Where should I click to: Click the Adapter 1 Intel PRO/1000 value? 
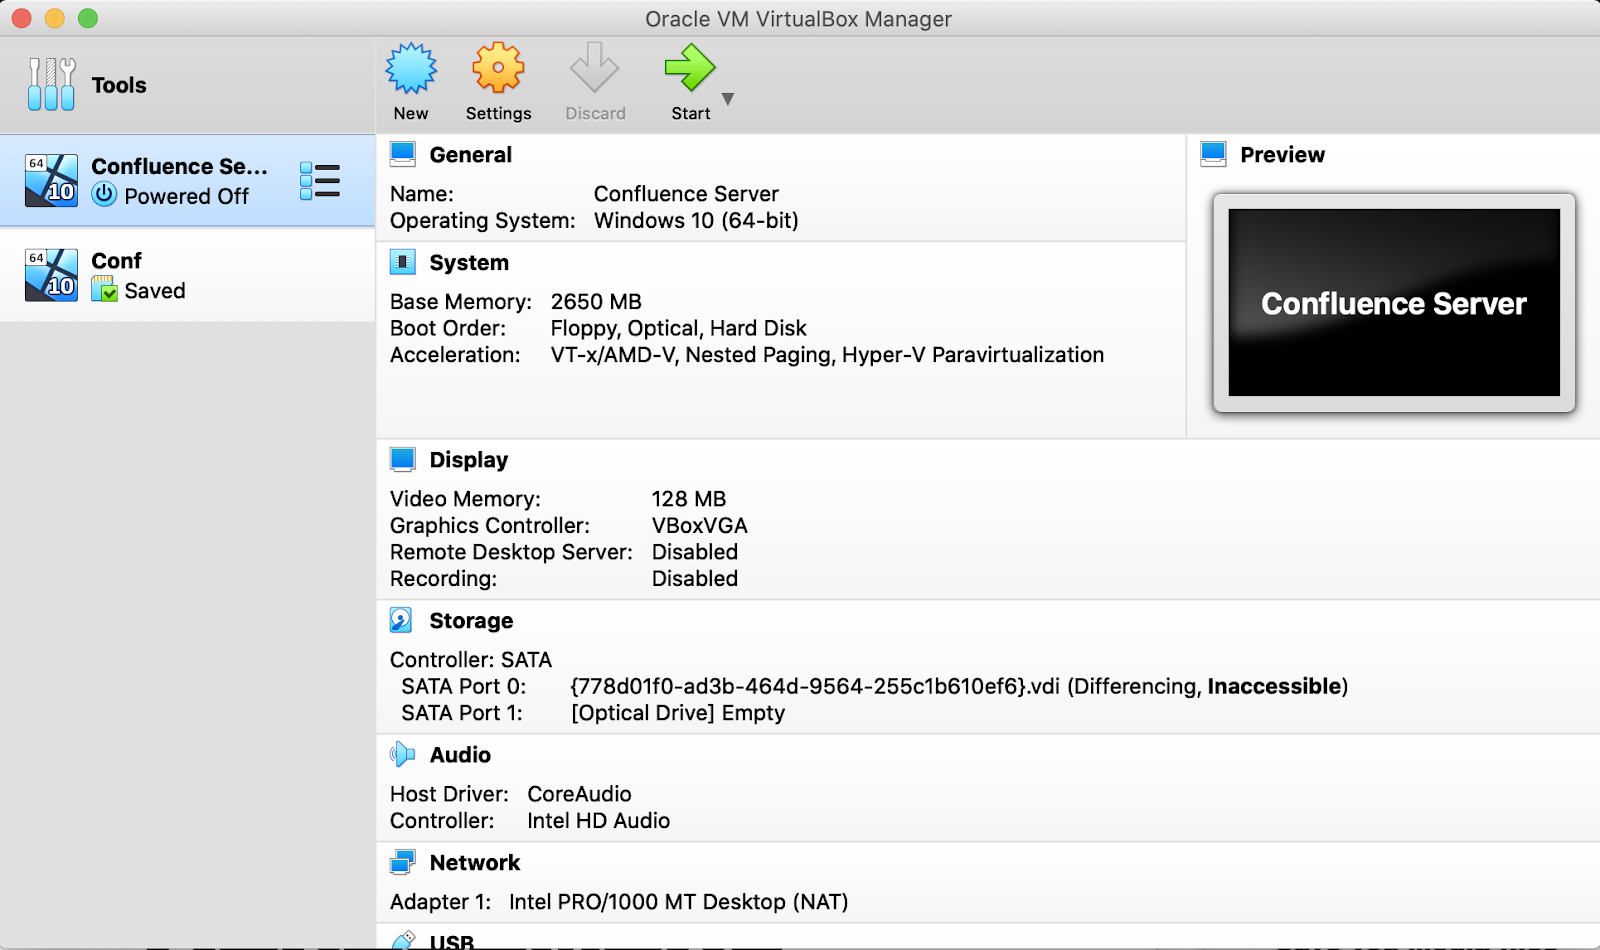(x=679, y=902)
